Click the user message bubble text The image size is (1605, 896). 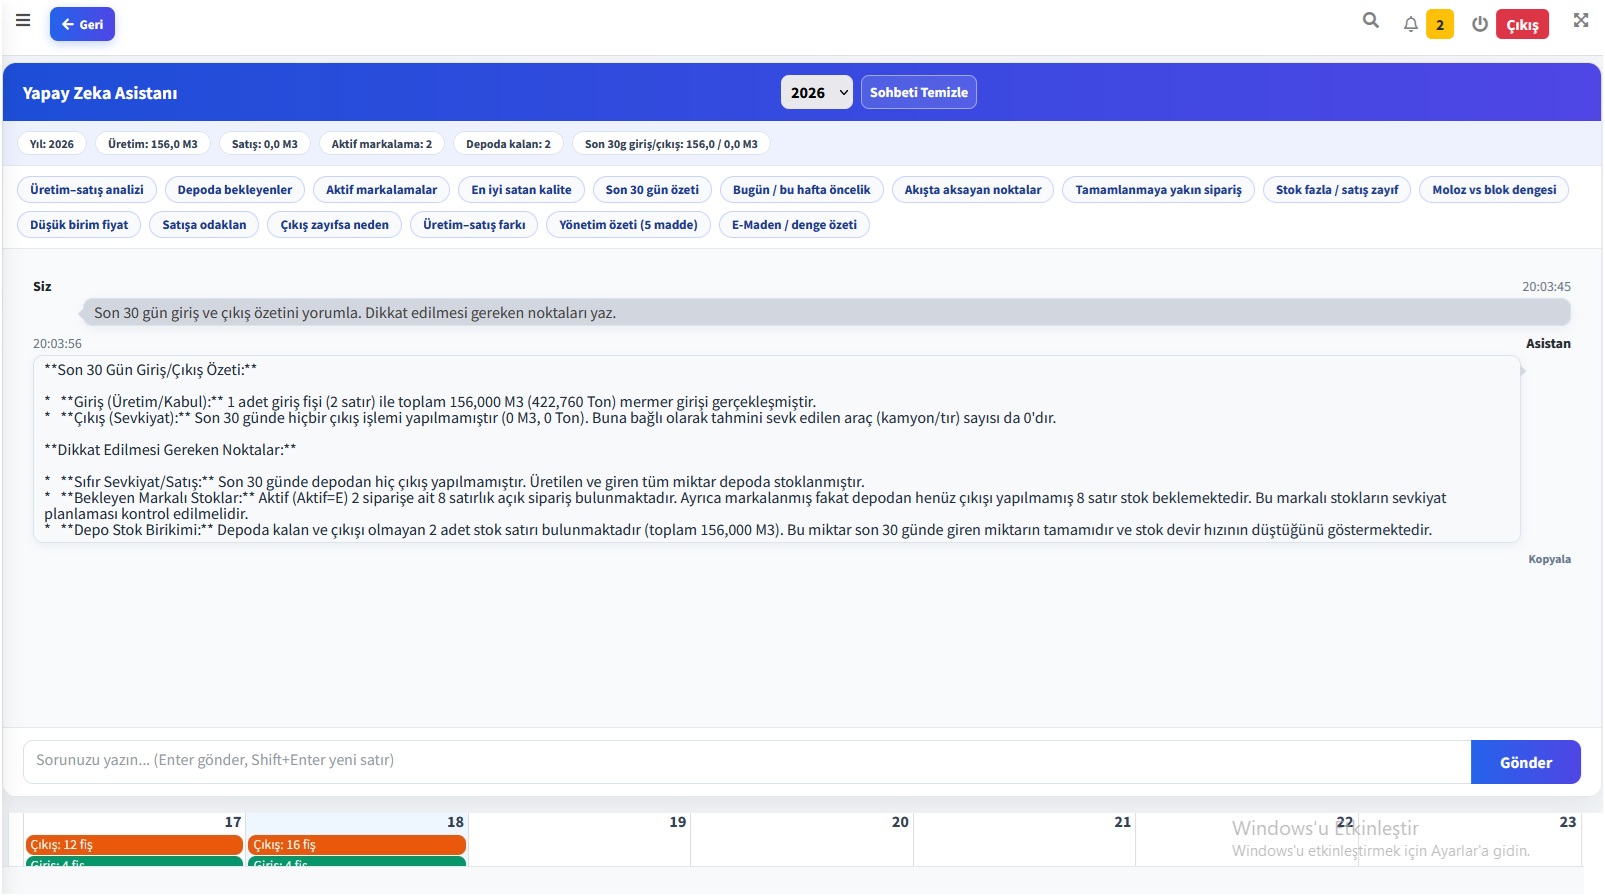(x=355, y=313)
